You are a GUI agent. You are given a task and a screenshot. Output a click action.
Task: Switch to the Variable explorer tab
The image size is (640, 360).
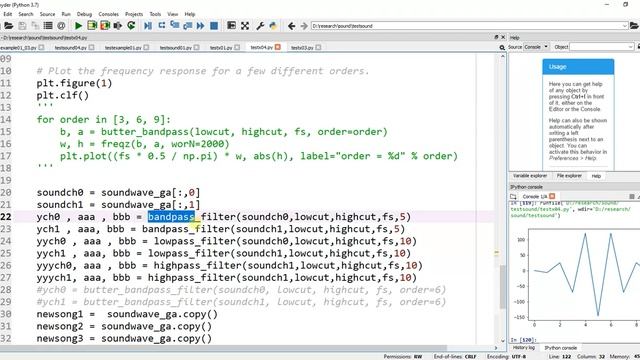click(530, 176)
